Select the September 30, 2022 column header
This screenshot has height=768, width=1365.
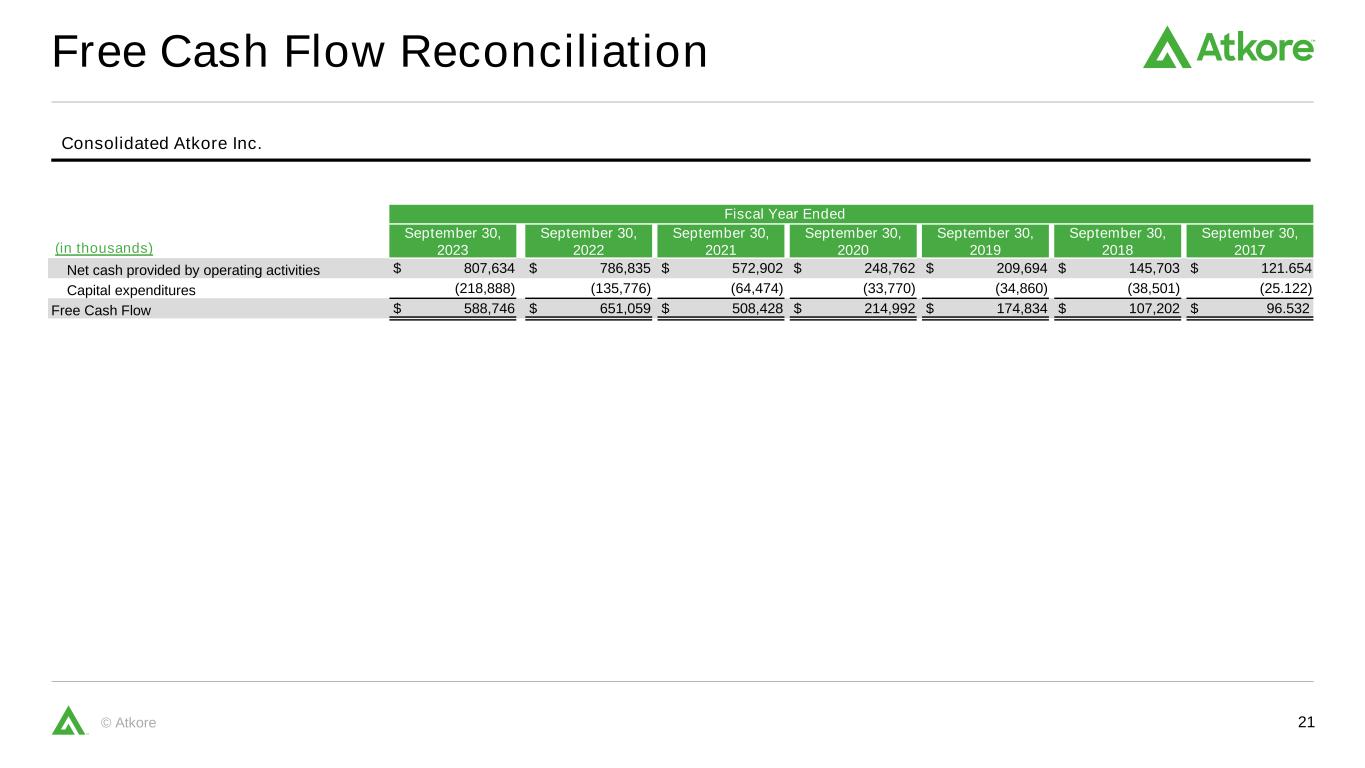pyautogui.click(x=588, y=241)
